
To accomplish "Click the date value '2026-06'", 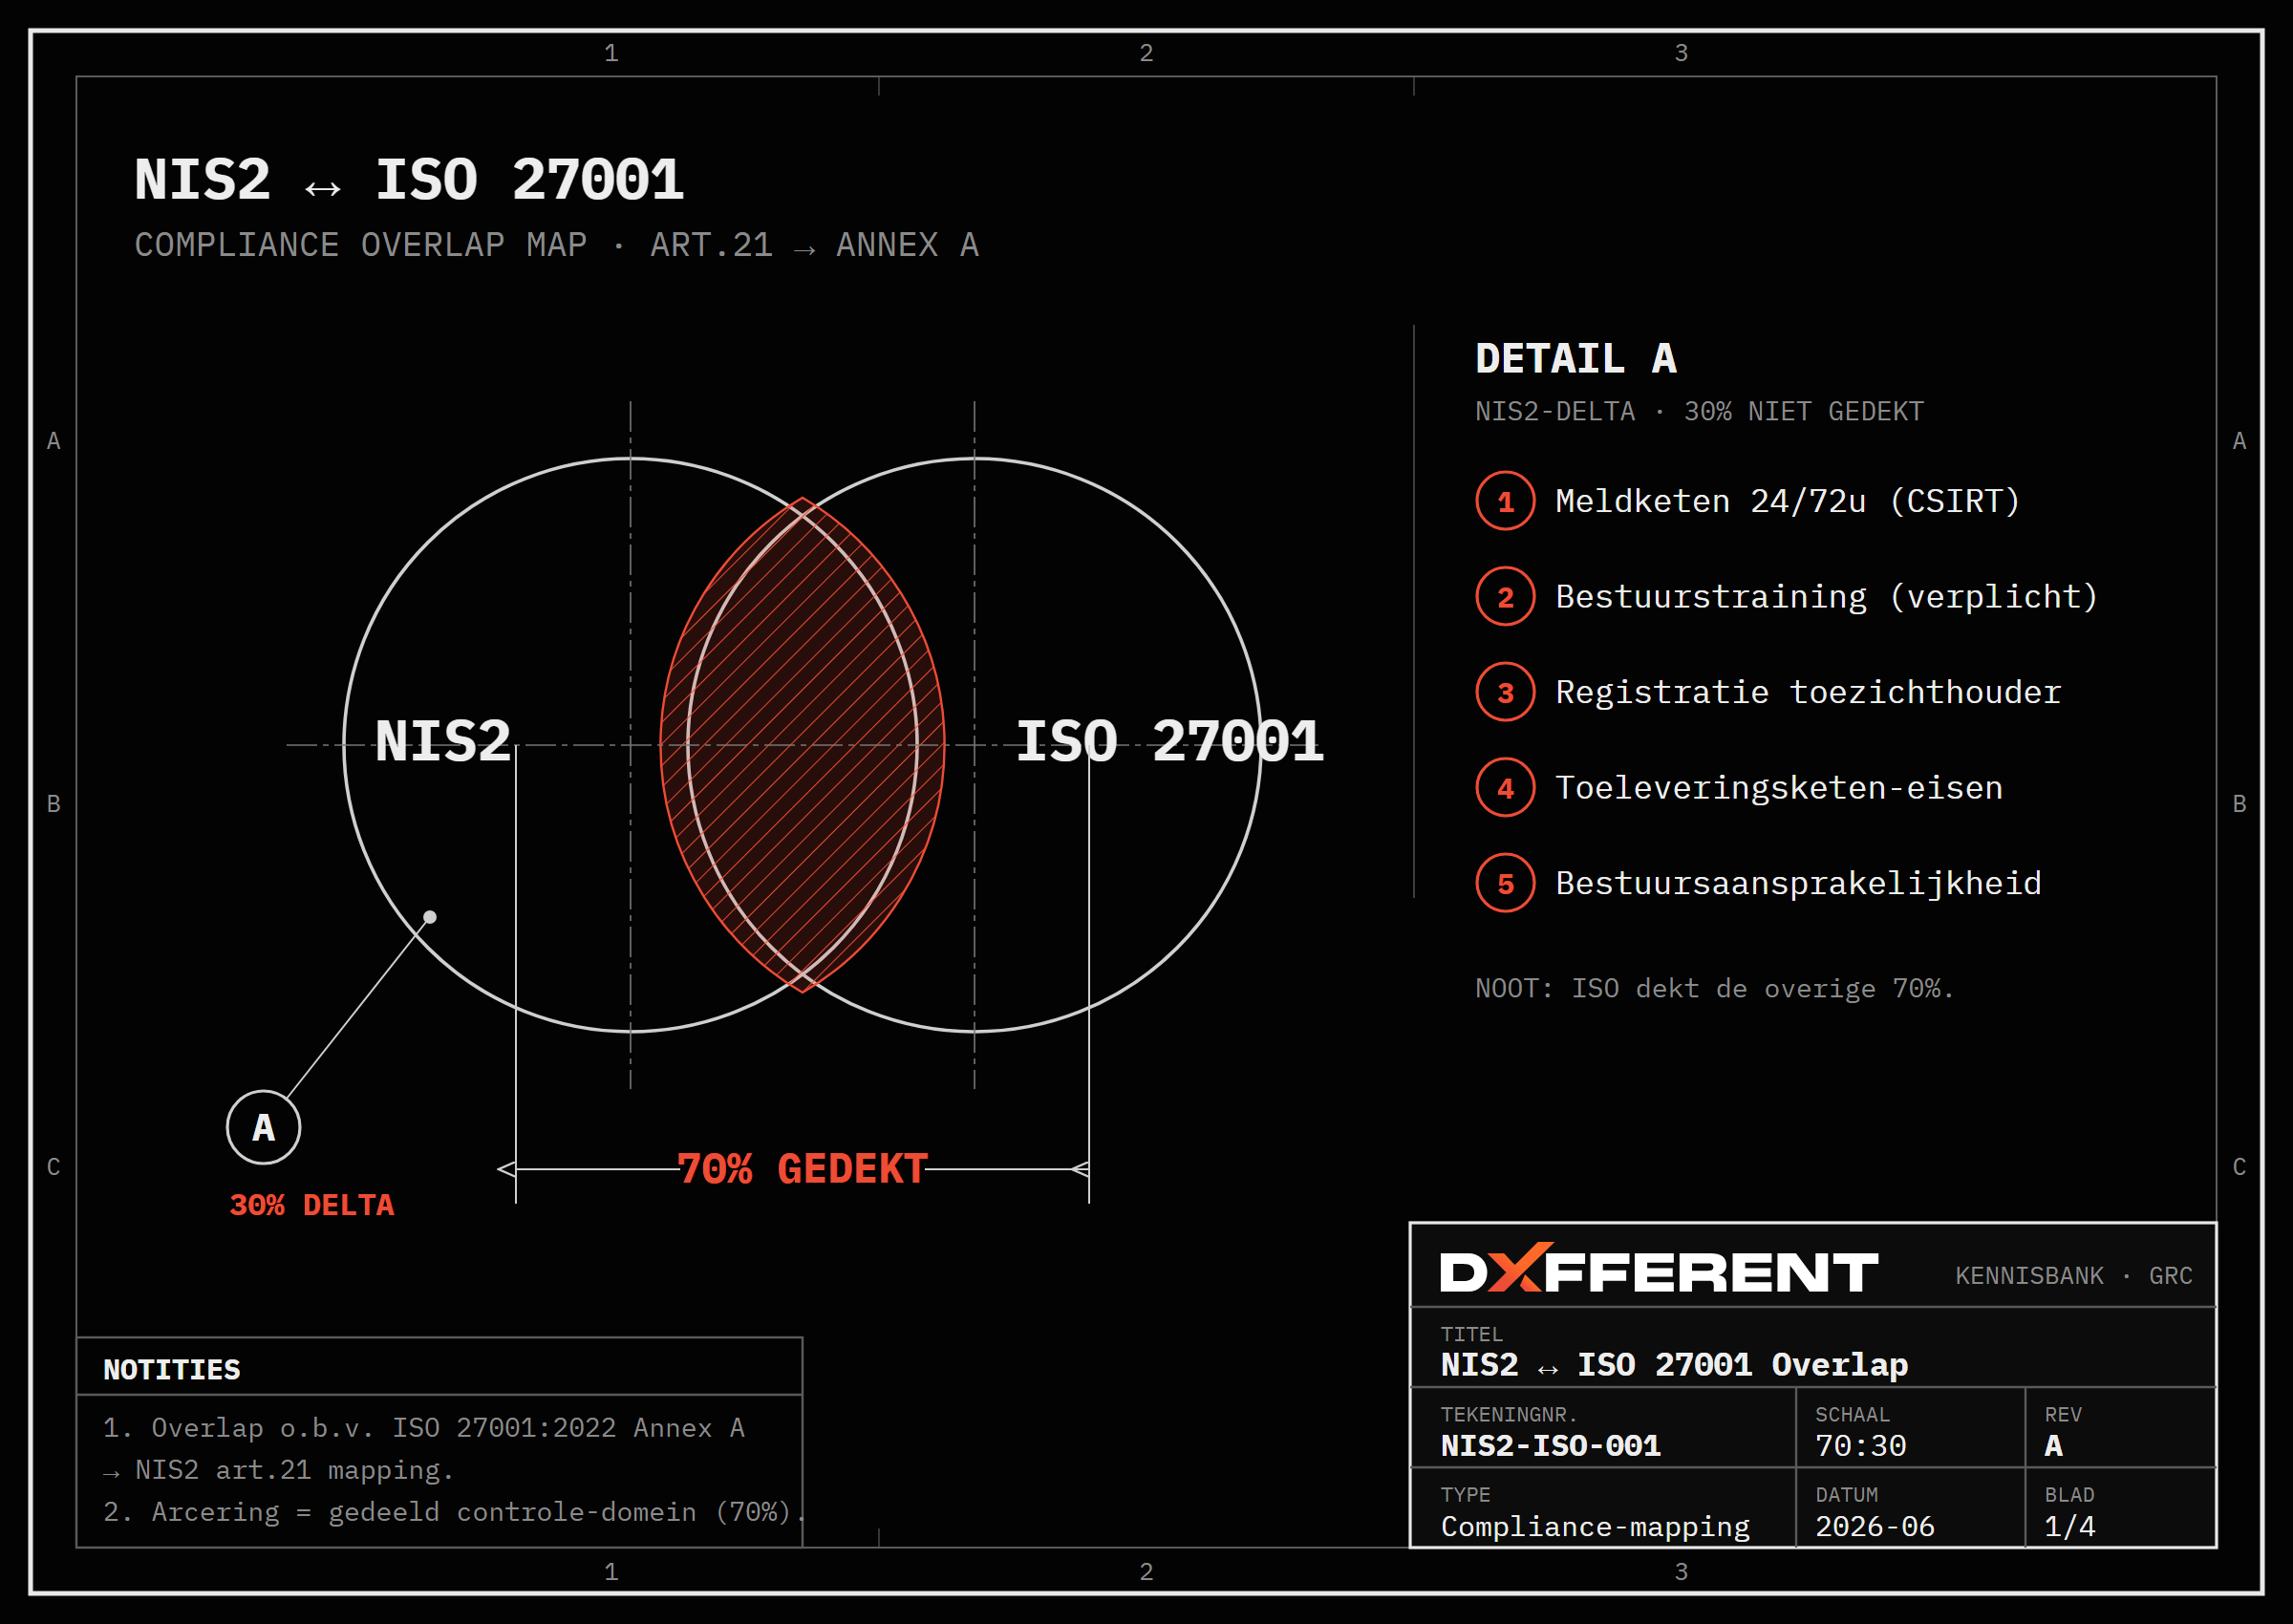I will coord(1874,1527).
